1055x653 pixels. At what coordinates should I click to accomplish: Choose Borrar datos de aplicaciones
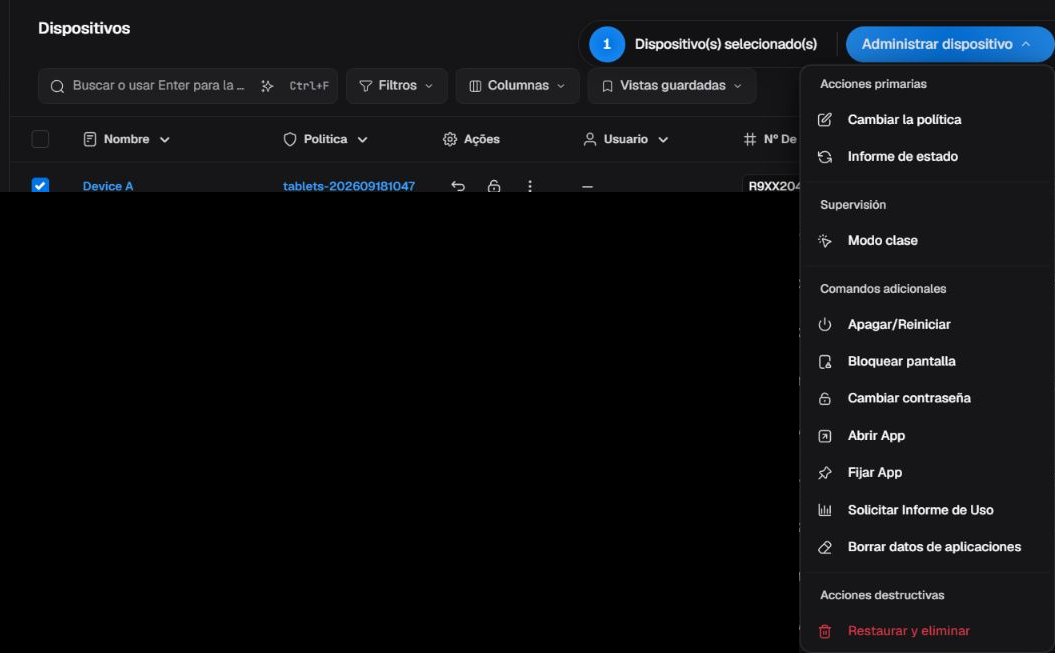pos(927,547)
